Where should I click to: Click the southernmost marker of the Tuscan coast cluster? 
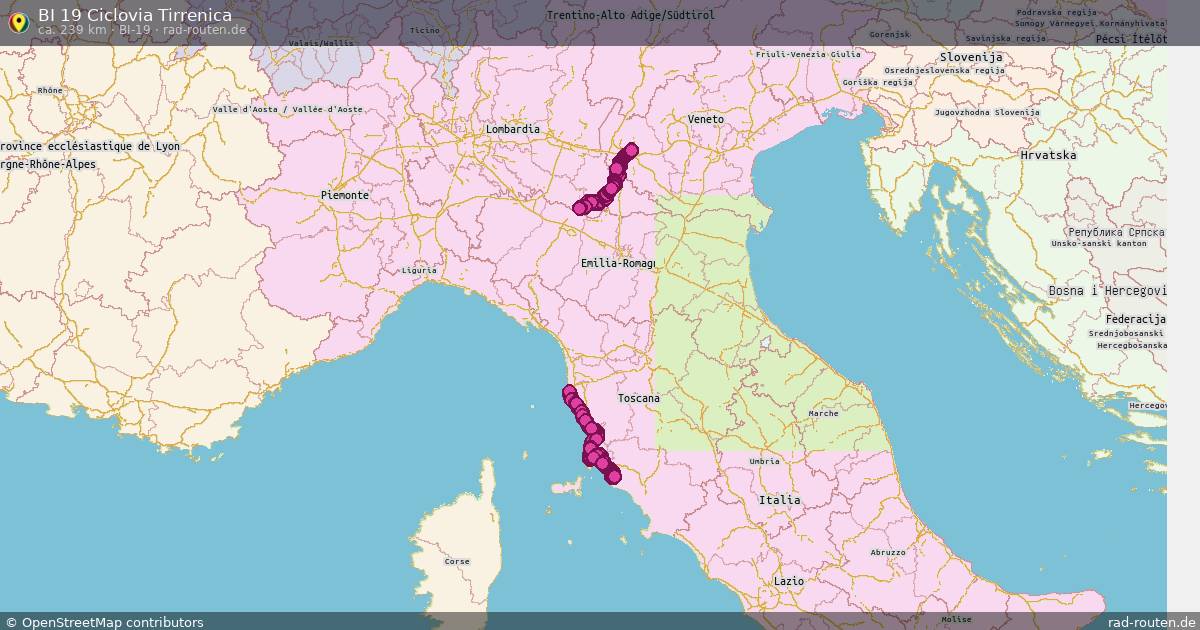613,477
